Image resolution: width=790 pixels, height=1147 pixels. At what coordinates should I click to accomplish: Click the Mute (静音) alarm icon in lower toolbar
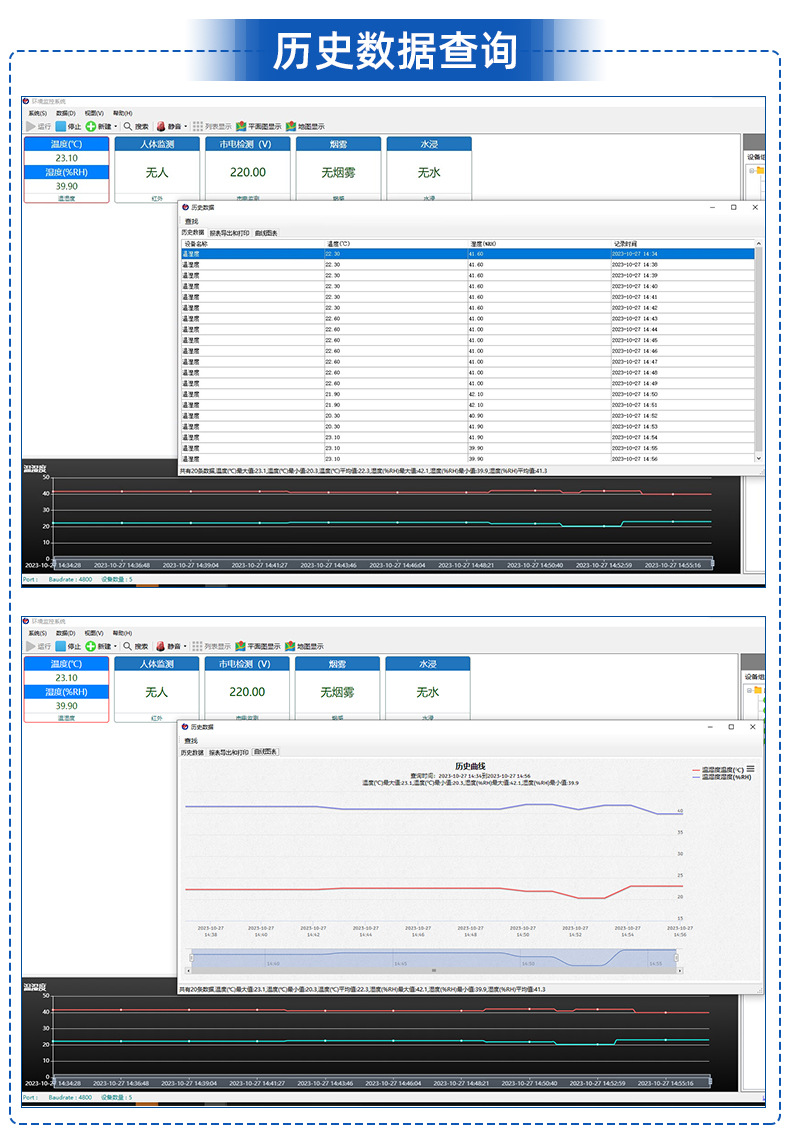(160, 646)
